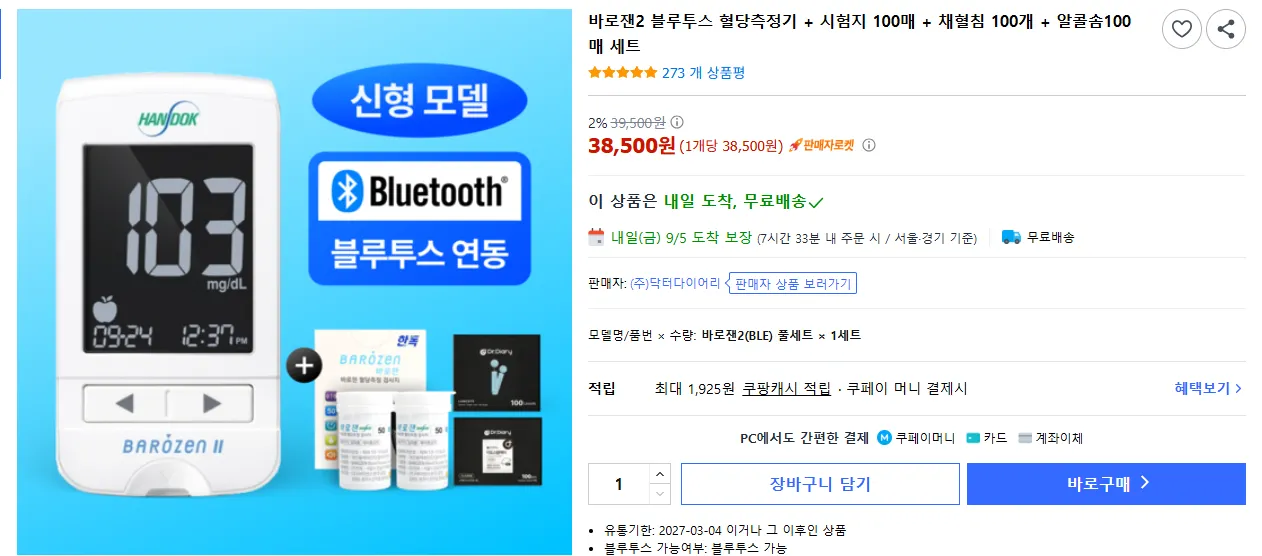Click the 카드 payment icon
Screen dimensions: 1262x556
pyautogui.click(x=973, y=437)
